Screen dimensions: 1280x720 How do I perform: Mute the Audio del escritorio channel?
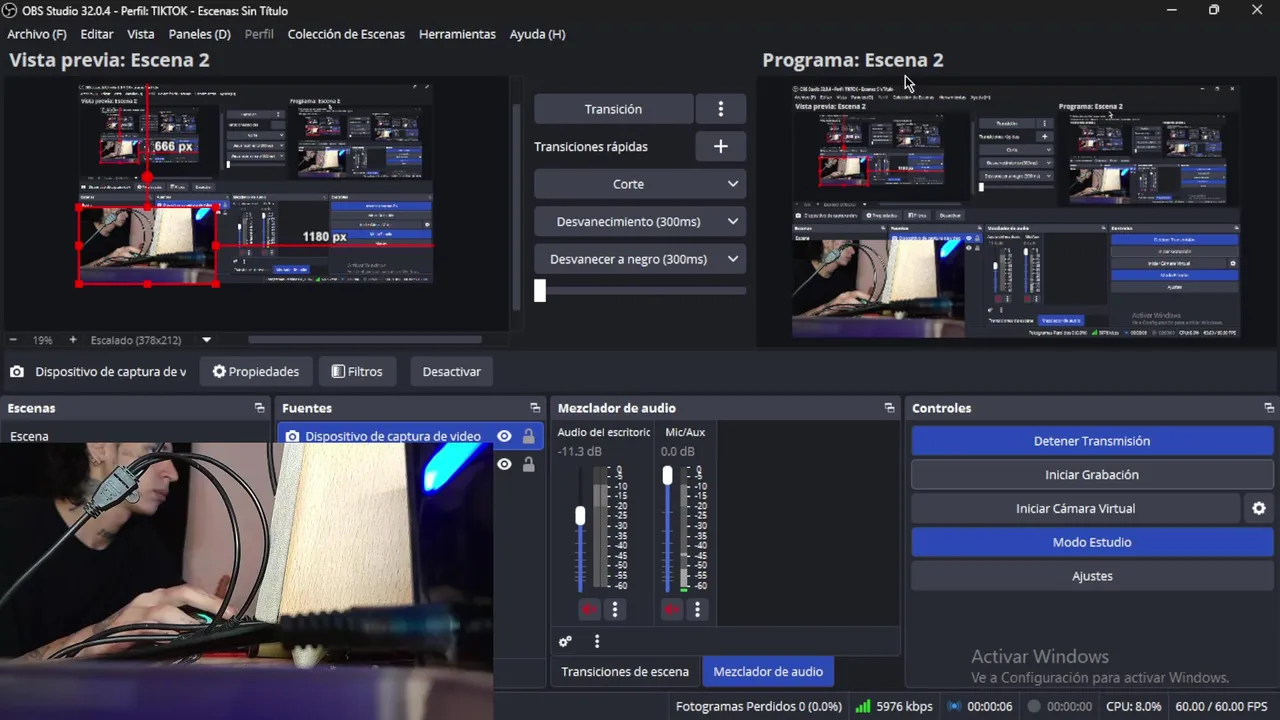tap(589, 609)
